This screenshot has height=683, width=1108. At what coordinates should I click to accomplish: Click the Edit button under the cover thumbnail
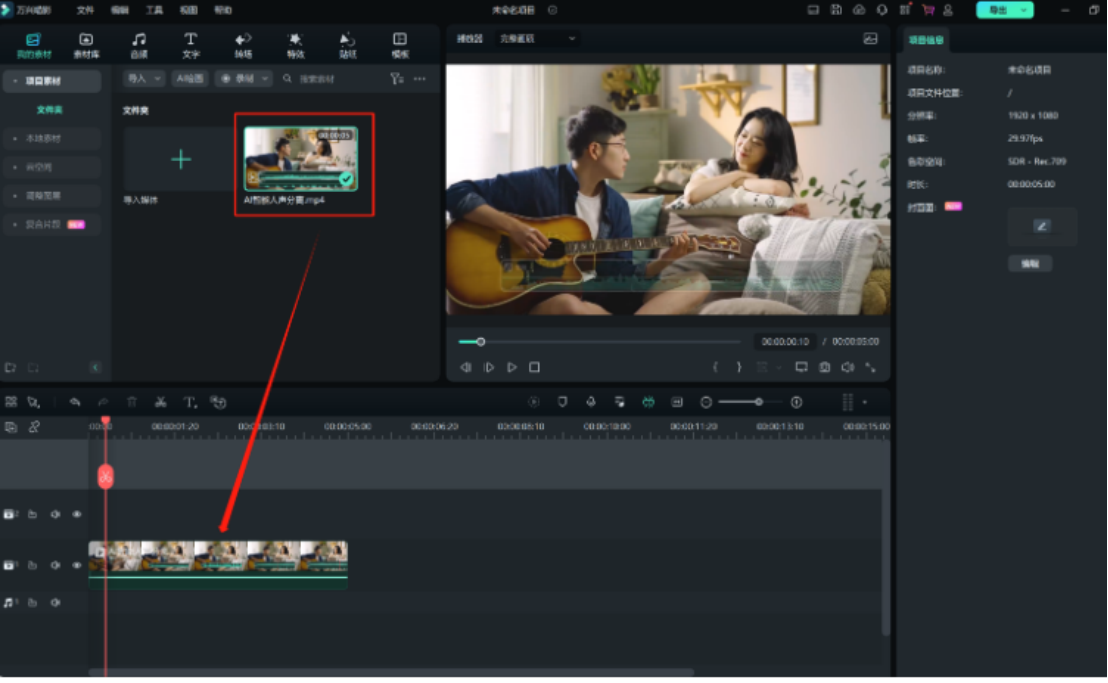click(x=1029, y=264)
